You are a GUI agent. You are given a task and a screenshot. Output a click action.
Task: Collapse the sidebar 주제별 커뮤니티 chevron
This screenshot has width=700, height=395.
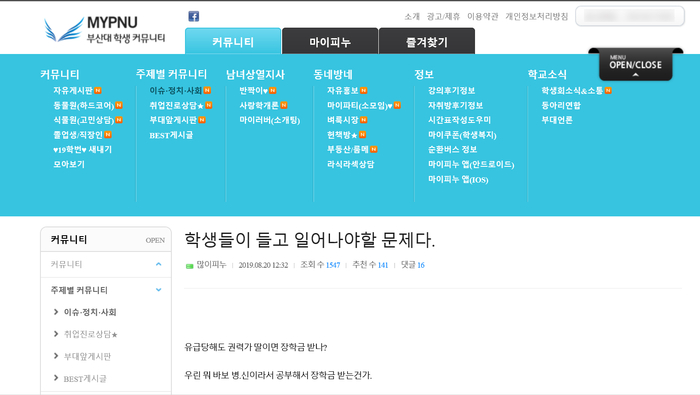(x=158, y=290)
